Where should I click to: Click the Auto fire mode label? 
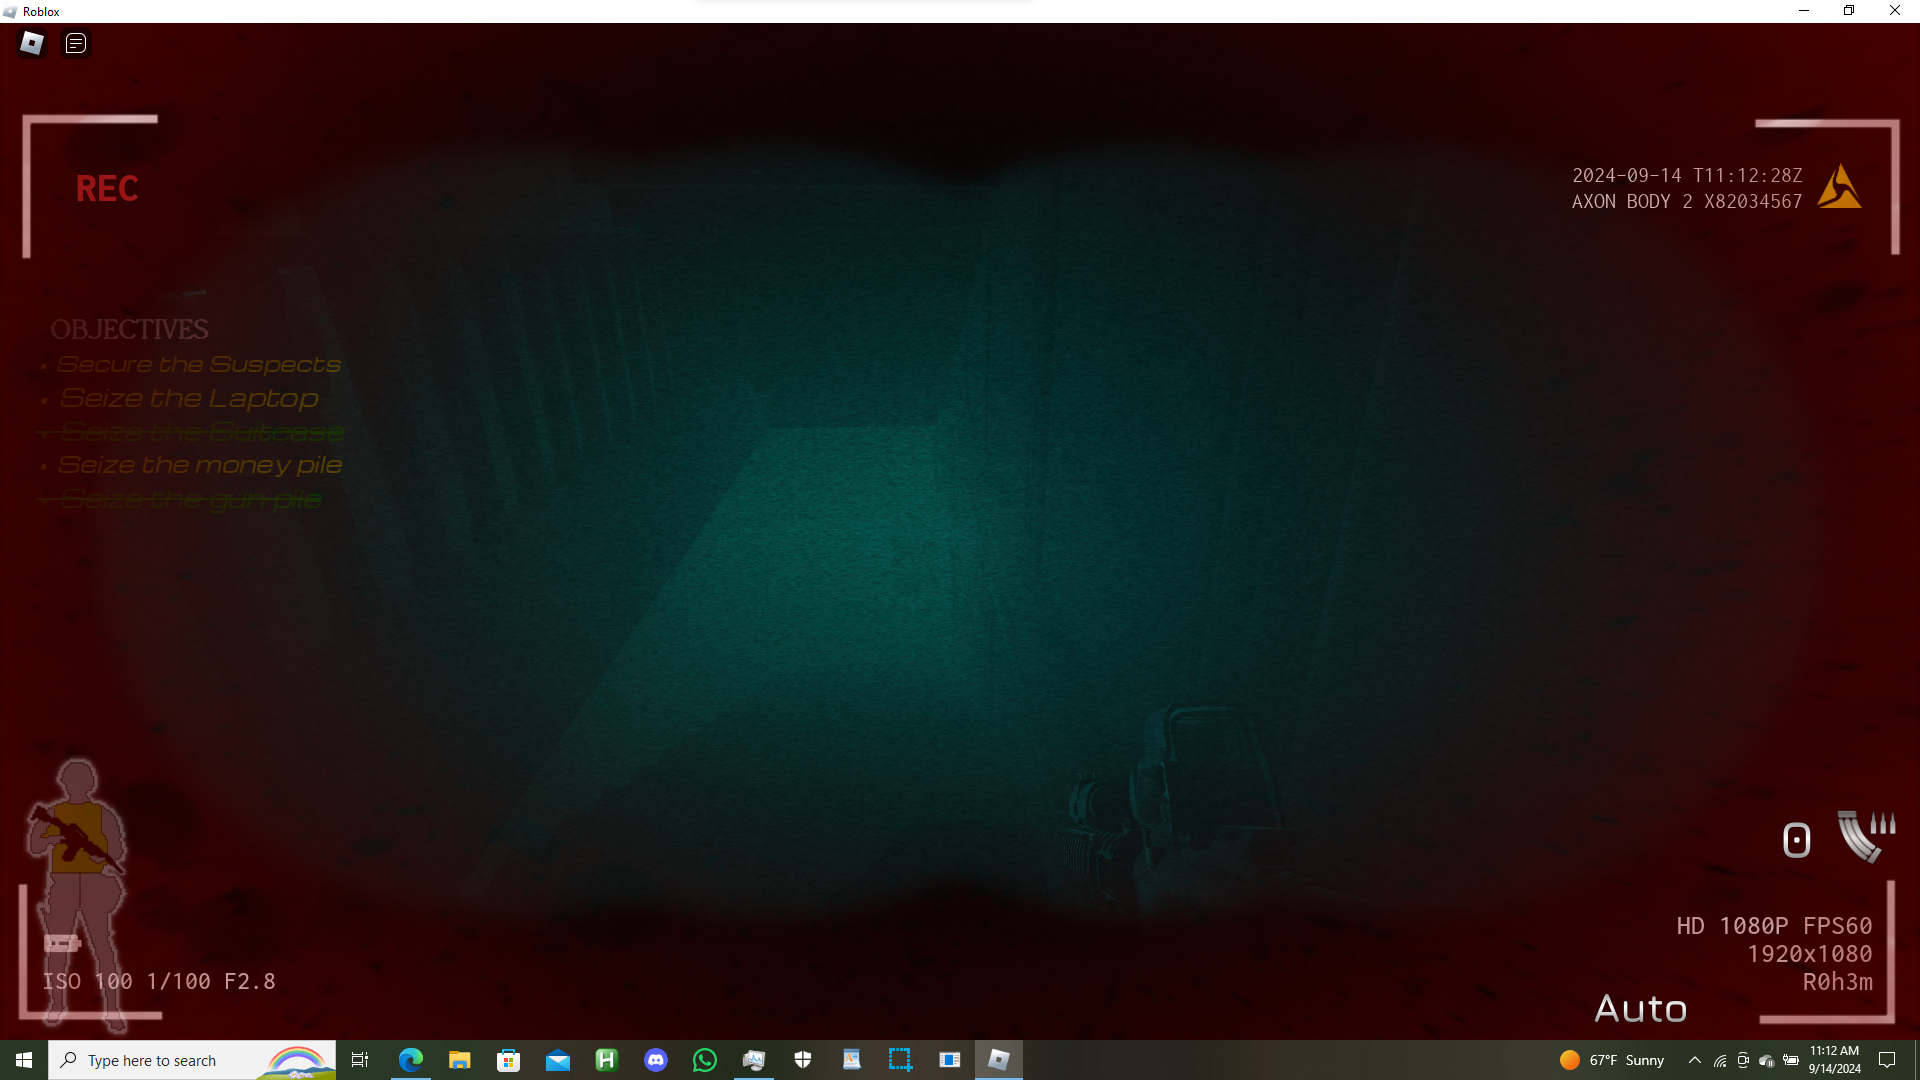(1640, 1008)
